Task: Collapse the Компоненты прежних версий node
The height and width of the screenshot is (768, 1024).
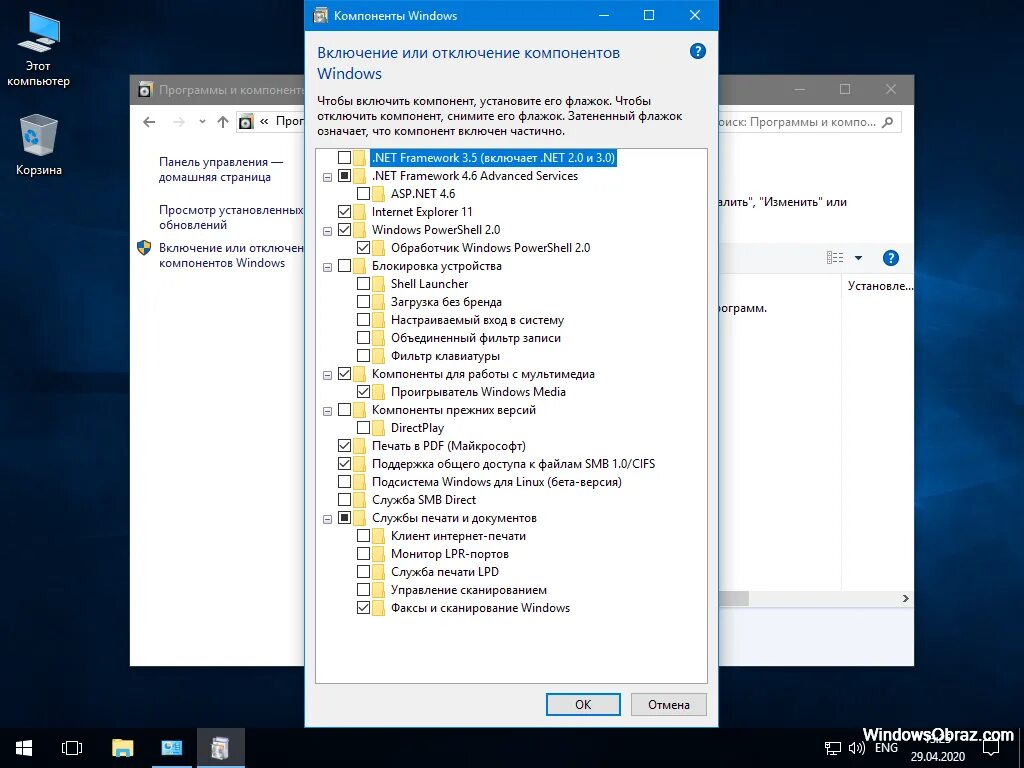Action: (x=328, y=411)
